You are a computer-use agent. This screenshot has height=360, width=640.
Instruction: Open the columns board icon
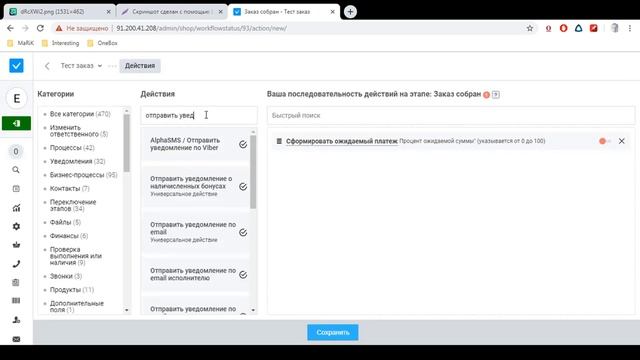16,301
